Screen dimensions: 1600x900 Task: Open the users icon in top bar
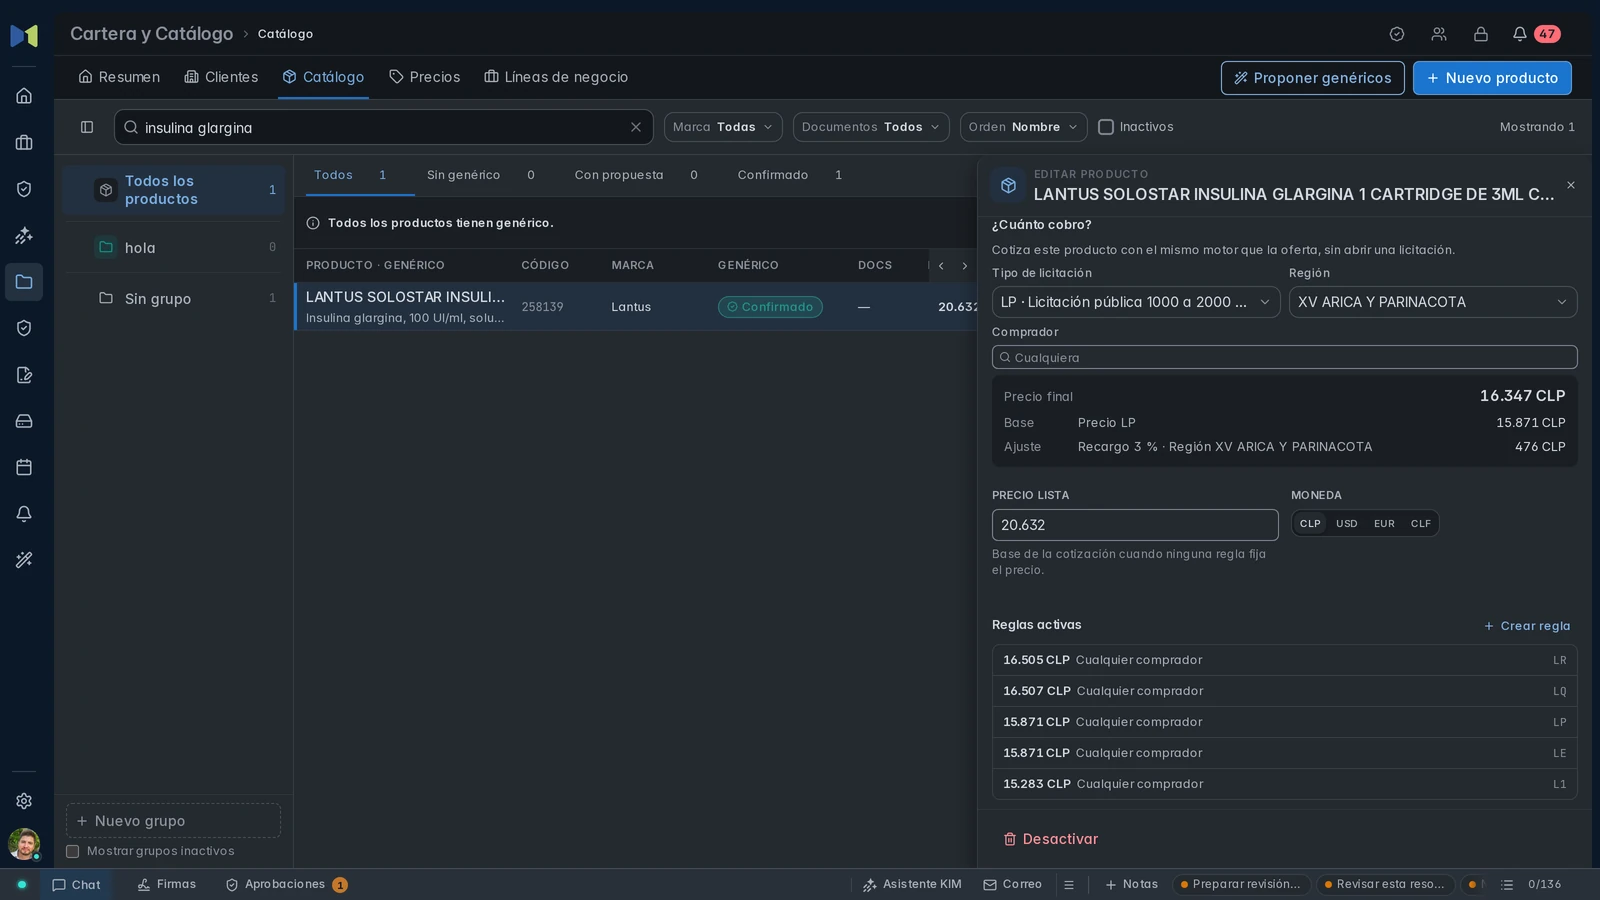[x=1439, y=34]
